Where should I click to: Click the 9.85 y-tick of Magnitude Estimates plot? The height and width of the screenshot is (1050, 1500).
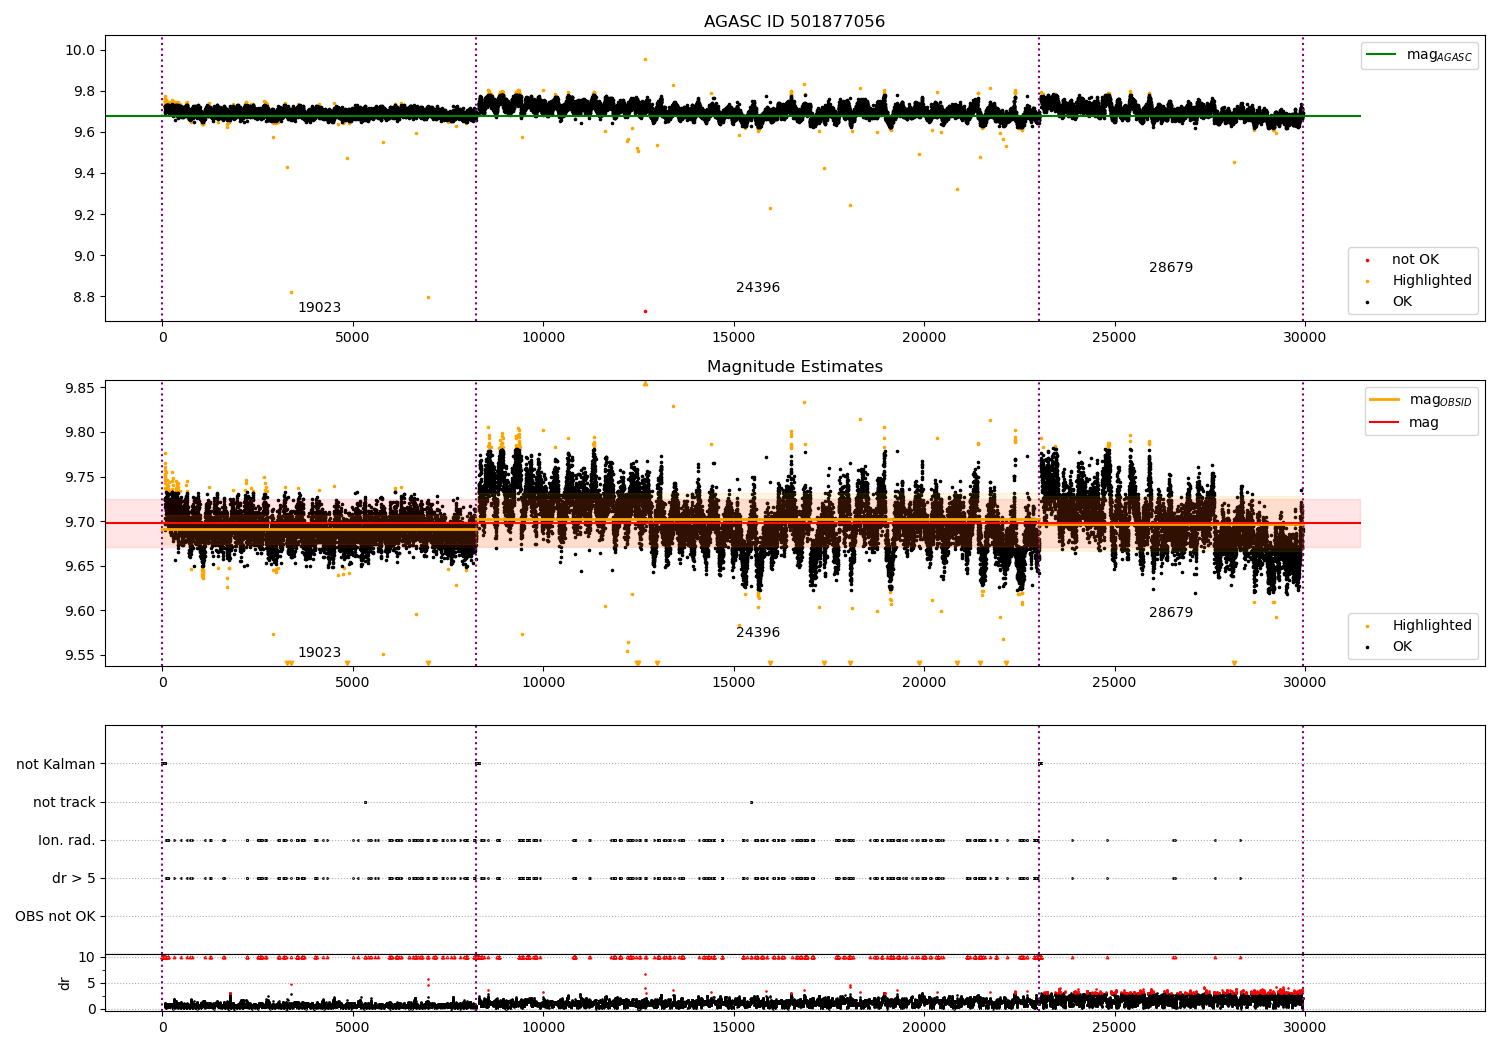[80, 389]
